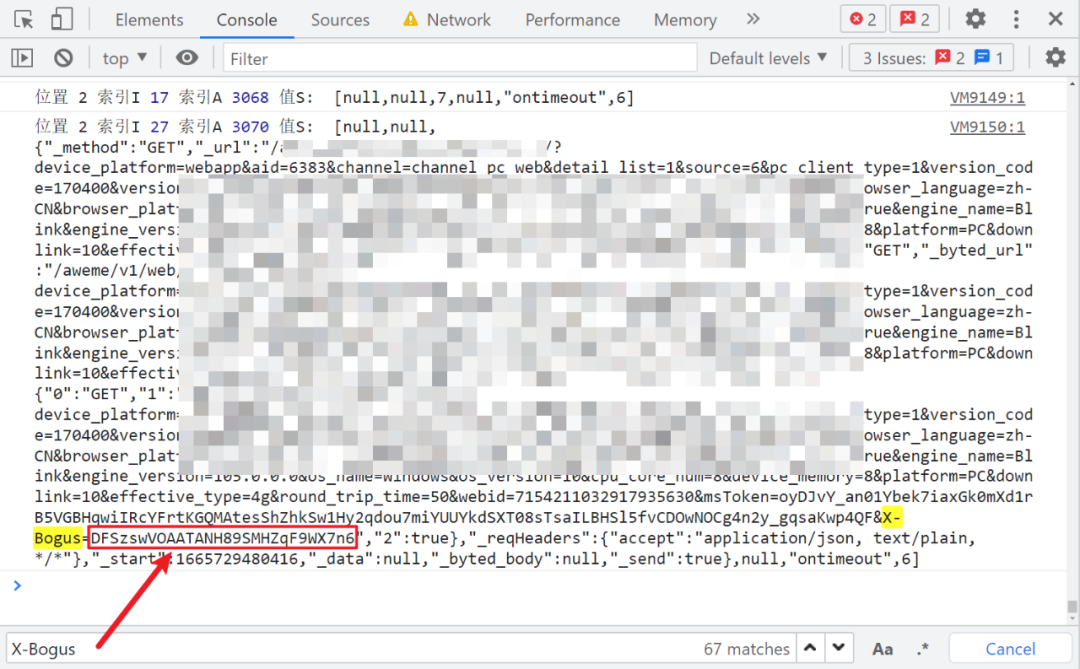Toggle the device toolbar icon
The width and height of the screenshot is (1080, 669).
61,19
